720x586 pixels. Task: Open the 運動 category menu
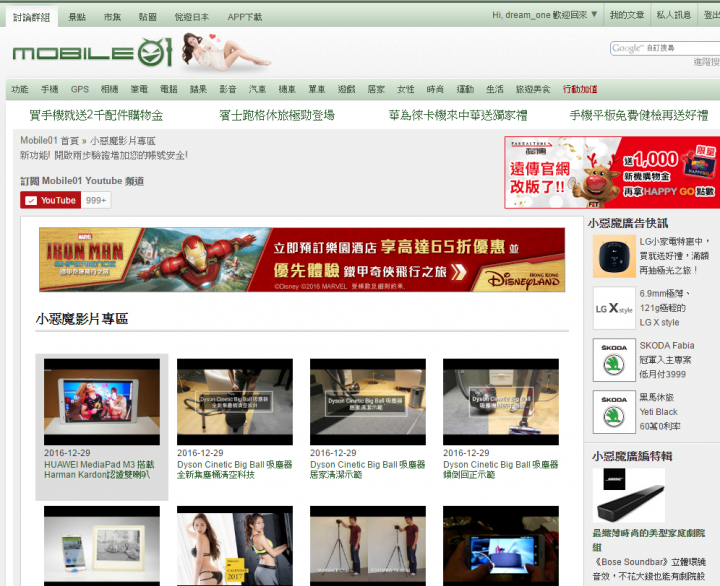[465, 89]
